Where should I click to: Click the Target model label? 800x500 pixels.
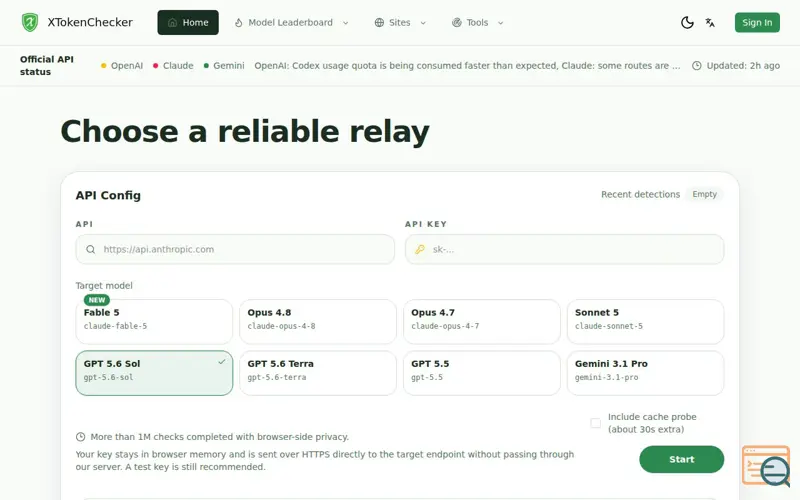(104, 286)
